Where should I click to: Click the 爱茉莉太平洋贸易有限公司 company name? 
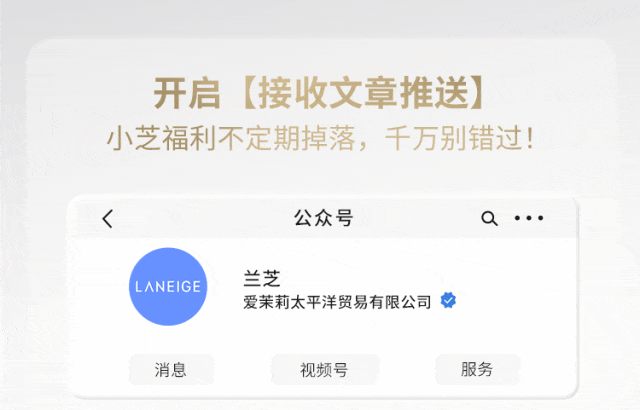[337, 302]
